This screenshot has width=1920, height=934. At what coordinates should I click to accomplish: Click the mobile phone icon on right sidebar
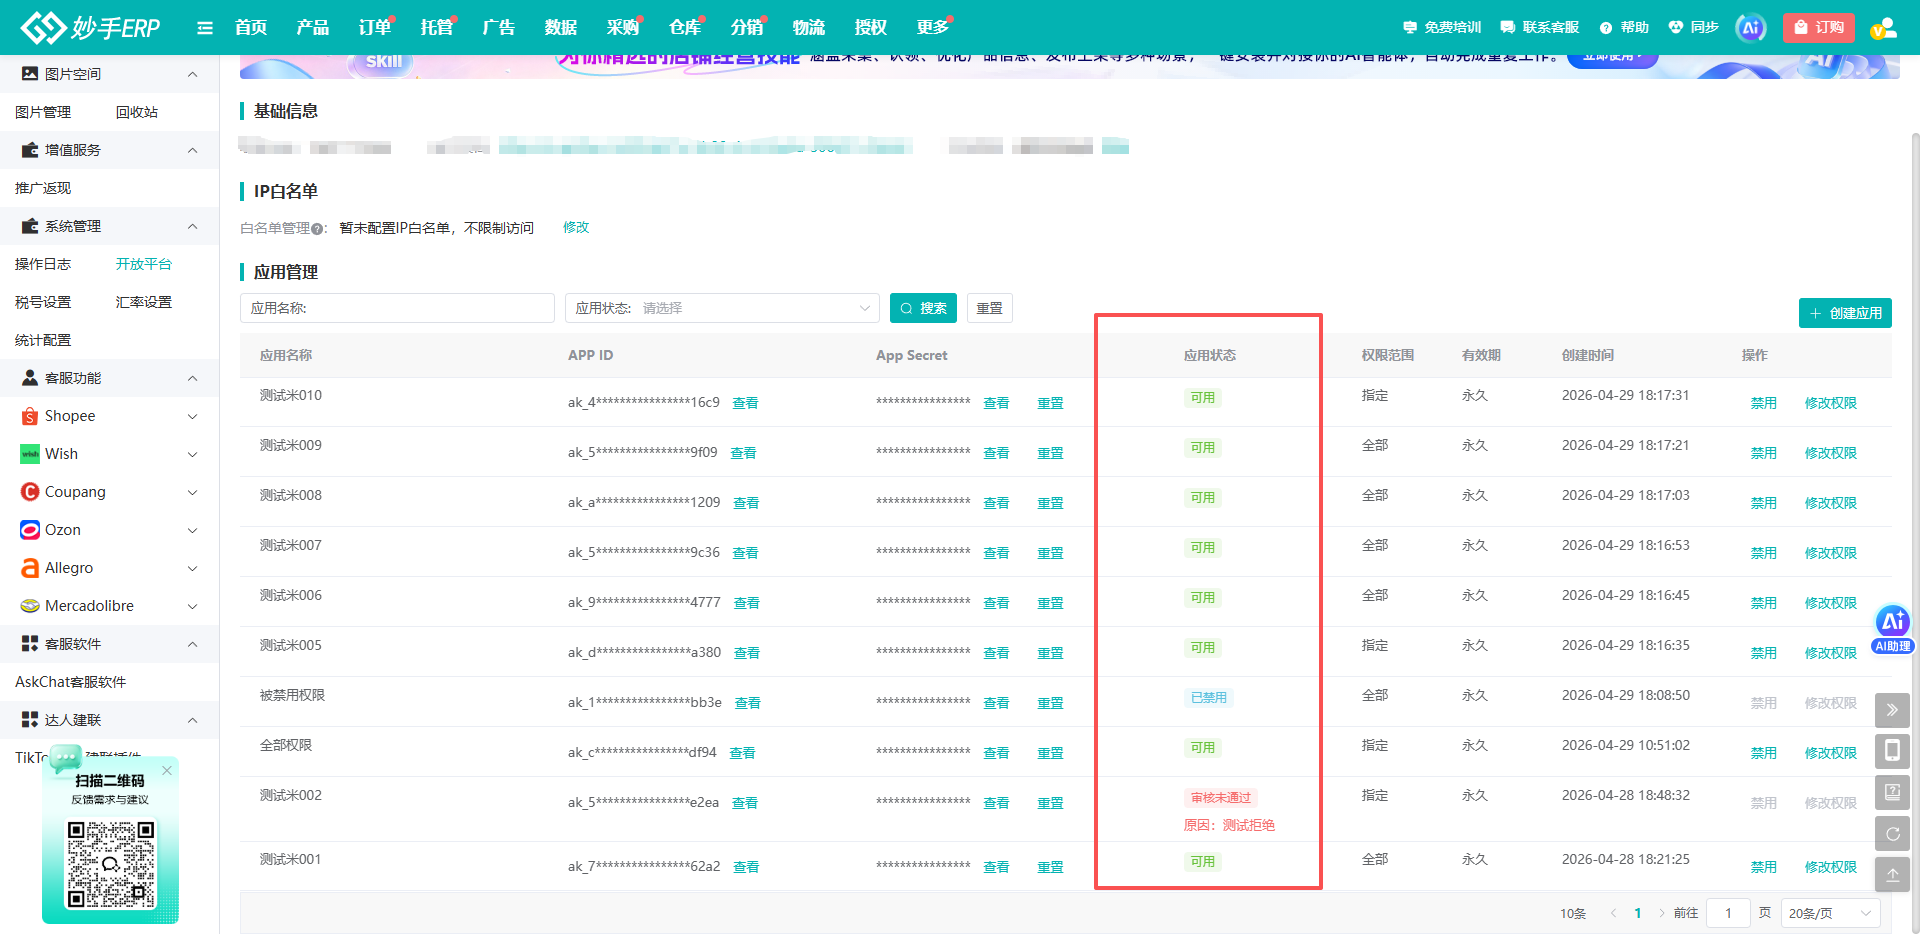click(1892, 751)
